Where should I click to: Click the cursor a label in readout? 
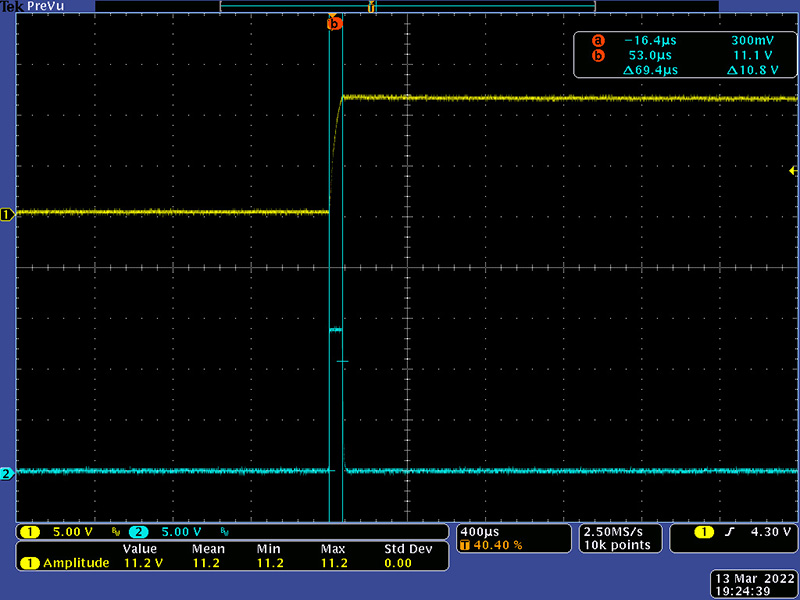599,41
